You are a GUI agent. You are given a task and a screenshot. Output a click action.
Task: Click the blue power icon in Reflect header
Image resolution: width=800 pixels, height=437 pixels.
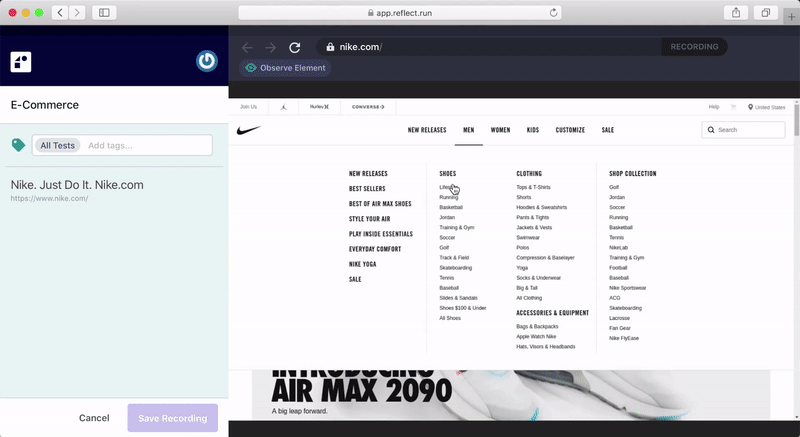(x=207, y=61)
